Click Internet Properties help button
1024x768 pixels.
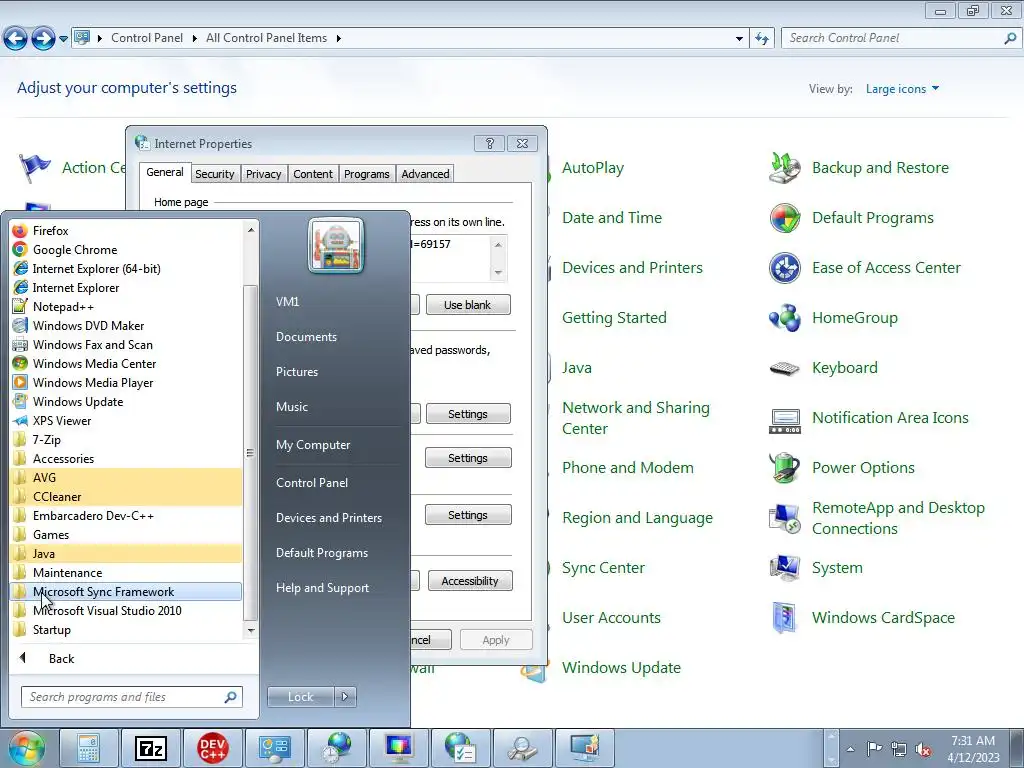[x=489, y=144]
